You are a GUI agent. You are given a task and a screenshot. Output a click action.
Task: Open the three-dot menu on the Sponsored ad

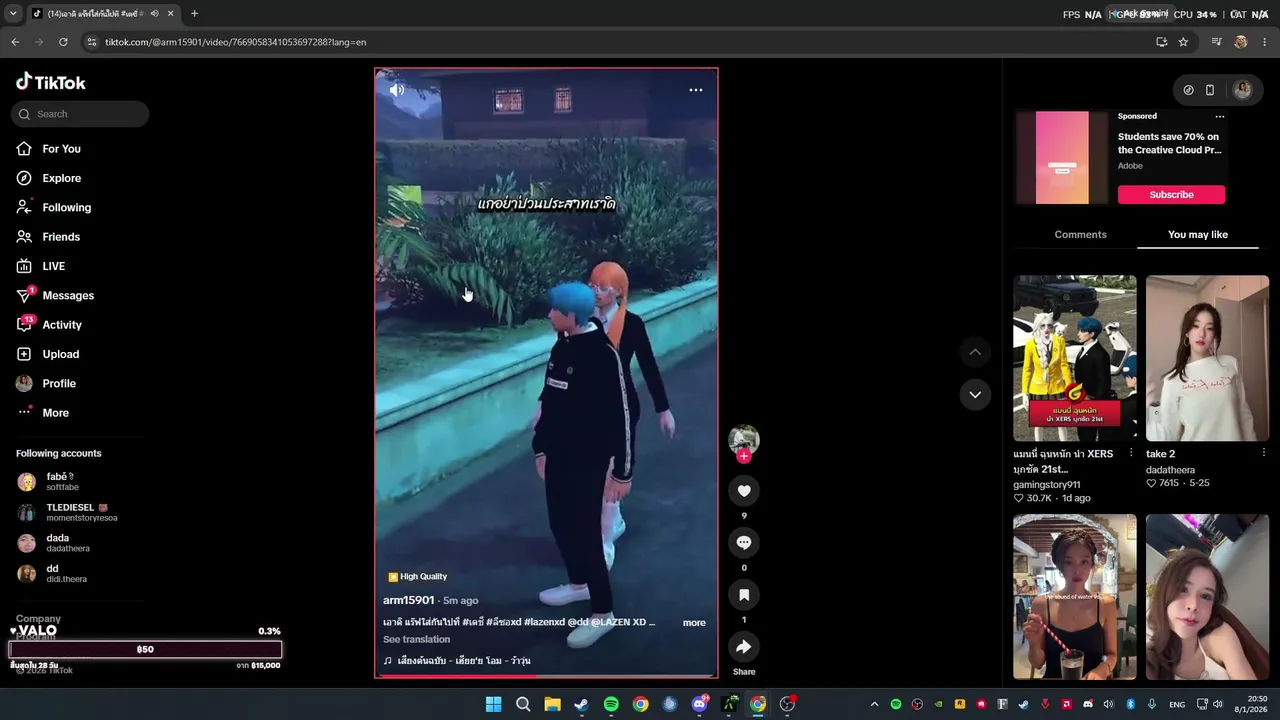(x=1219, y=116)
